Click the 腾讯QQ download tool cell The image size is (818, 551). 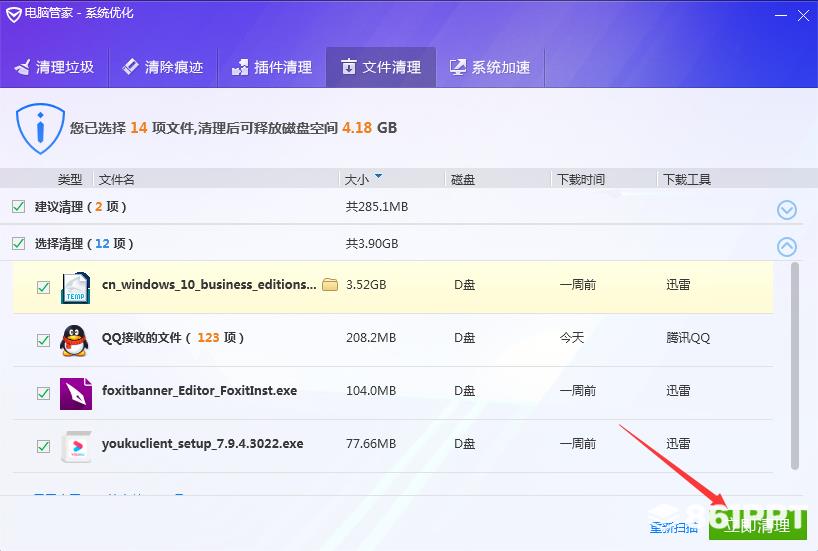pos(688,338)
